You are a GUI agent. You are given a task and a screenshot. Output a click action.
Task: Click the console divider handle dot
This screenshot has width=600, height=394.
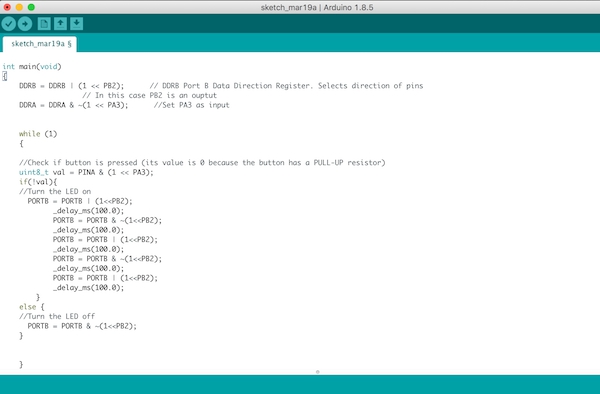pyautogui.click(x=318, y=371)
